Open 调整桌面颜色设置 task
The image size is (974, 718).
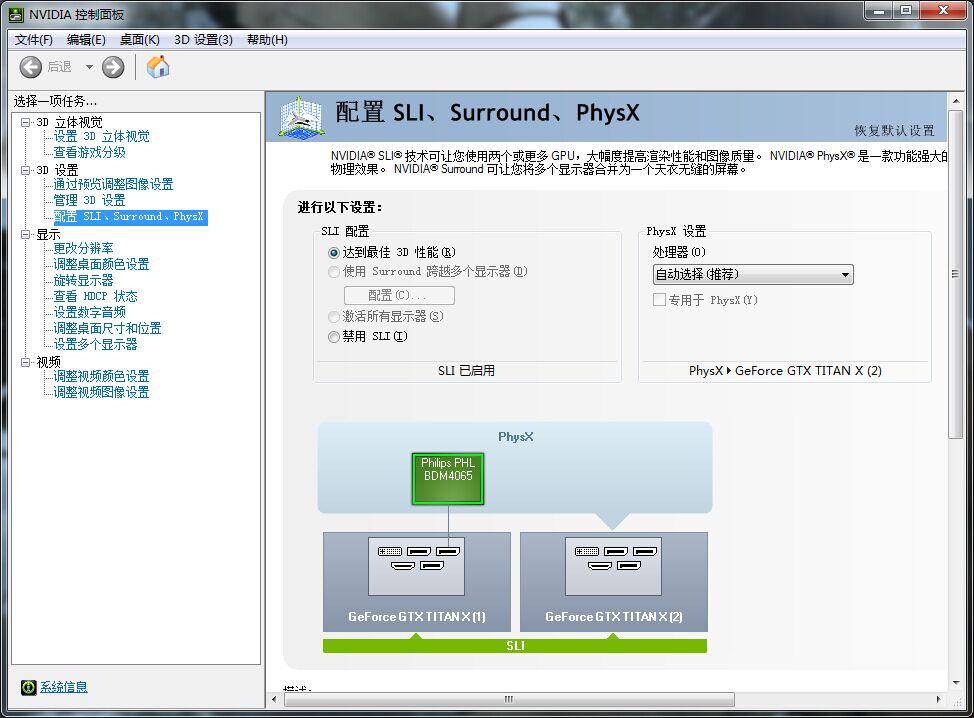[101, 265]
